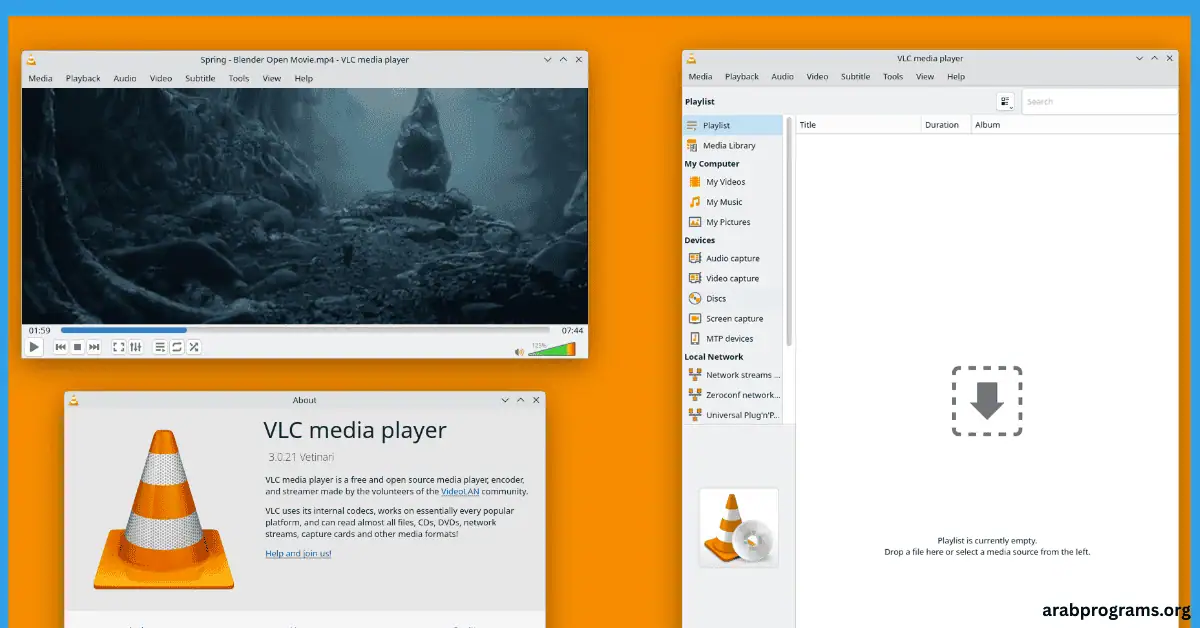Viewport: 1200px width, 628px height.
Task: Open Subtitle menu in the playlist window
Action: [x=856, y=76]
